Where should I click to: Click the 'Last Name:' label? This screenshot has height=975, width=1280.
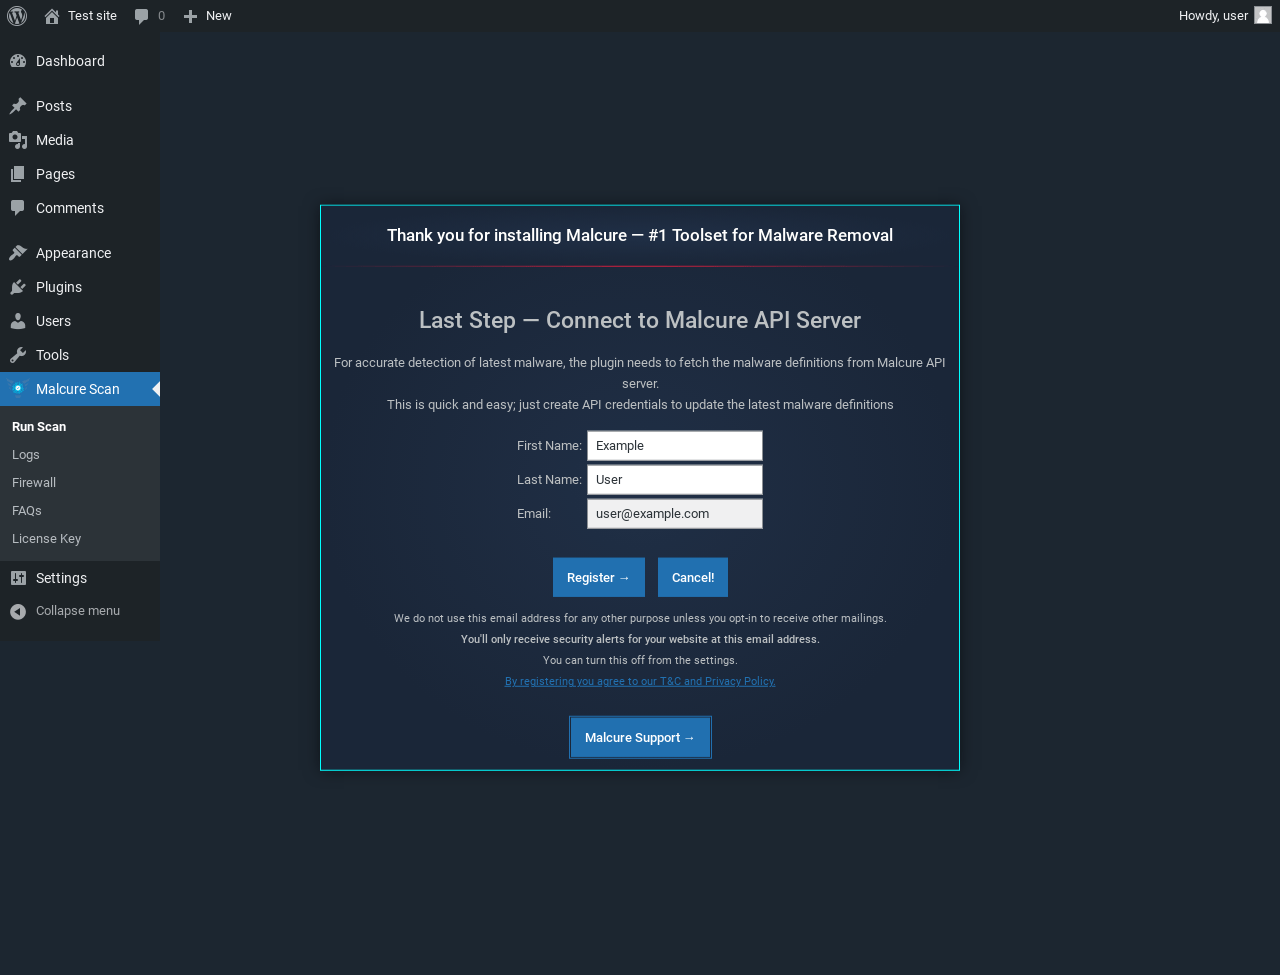(549, 480)
